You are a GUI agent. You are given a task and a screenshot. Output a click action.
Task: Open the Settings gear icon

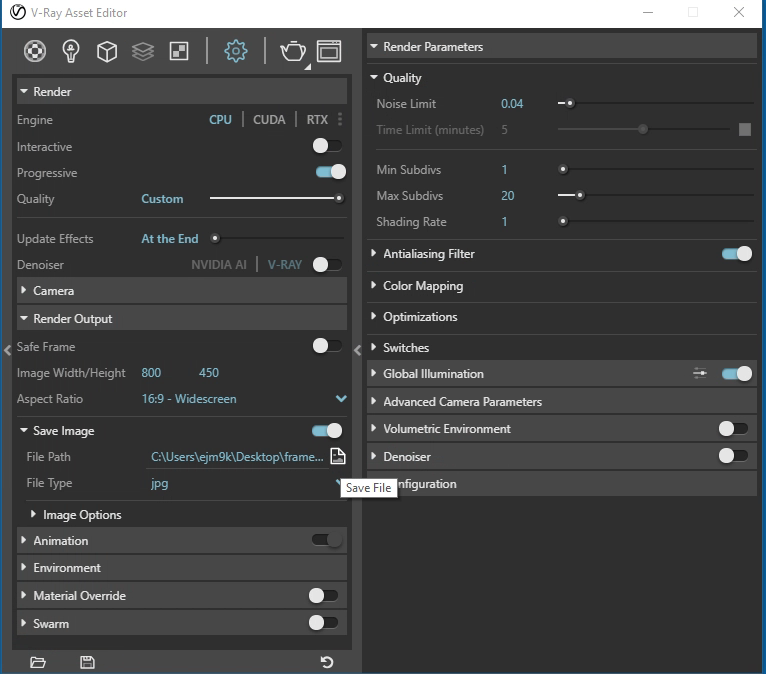[235, 51]
